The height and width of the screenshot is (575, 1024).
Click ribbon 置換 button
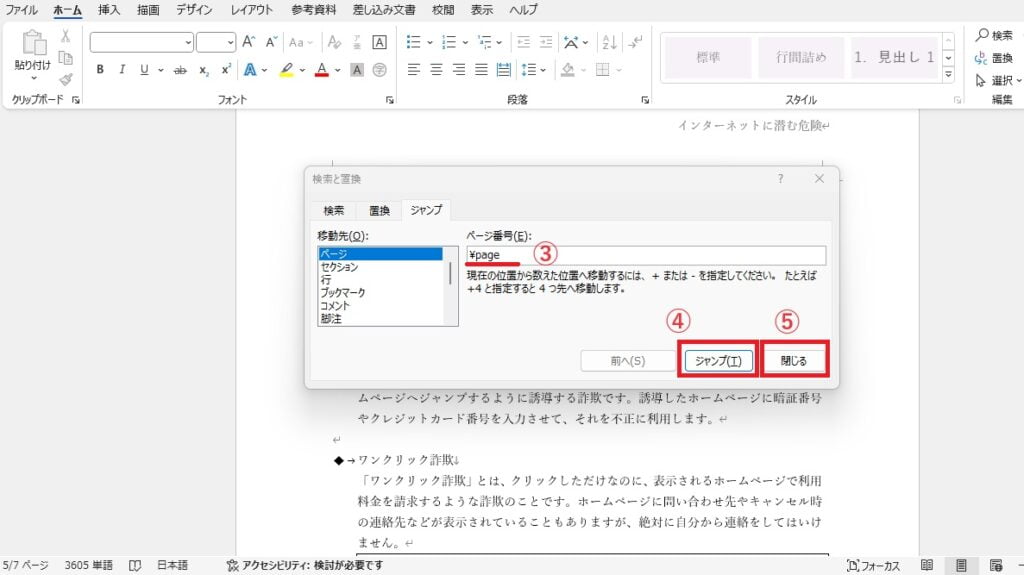coord(994,58)
